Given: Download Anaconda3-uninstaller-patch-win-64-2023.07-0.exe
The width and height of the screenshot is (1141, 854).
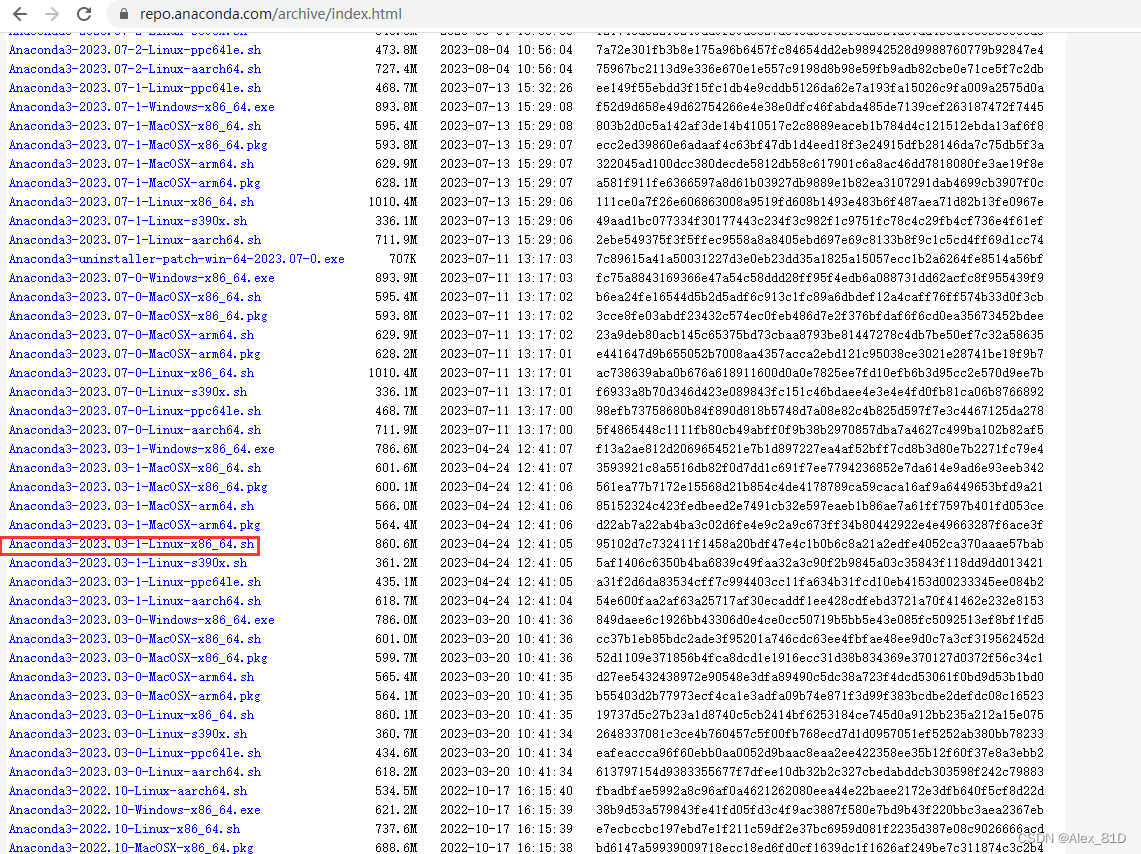Looking at the screenshot, I should tap(177, 259).
